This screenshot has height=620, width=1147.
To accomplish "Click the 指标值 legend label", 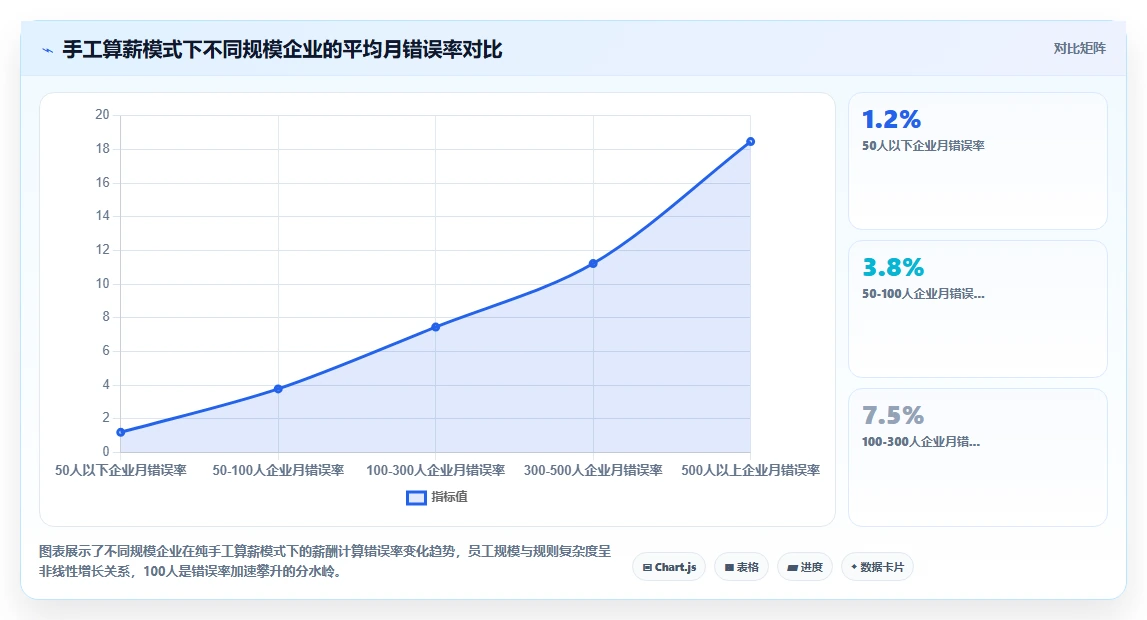I will pyautogui.click(x=449, y=497).
